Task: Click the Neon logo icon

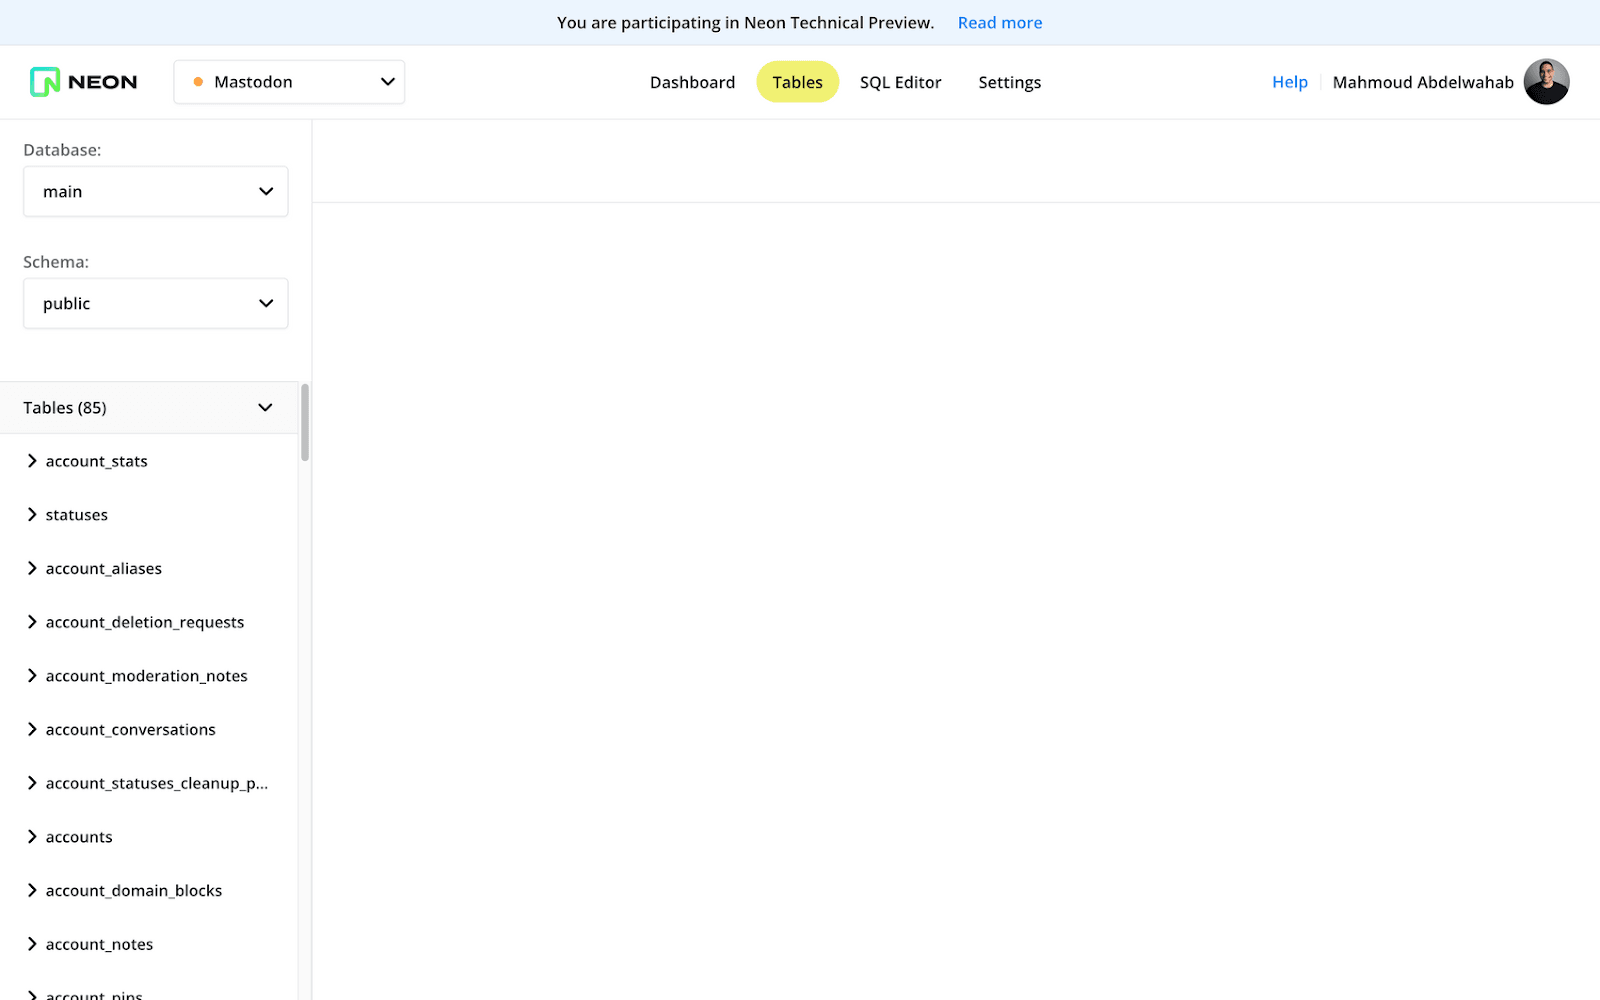Action: point(45,82)
